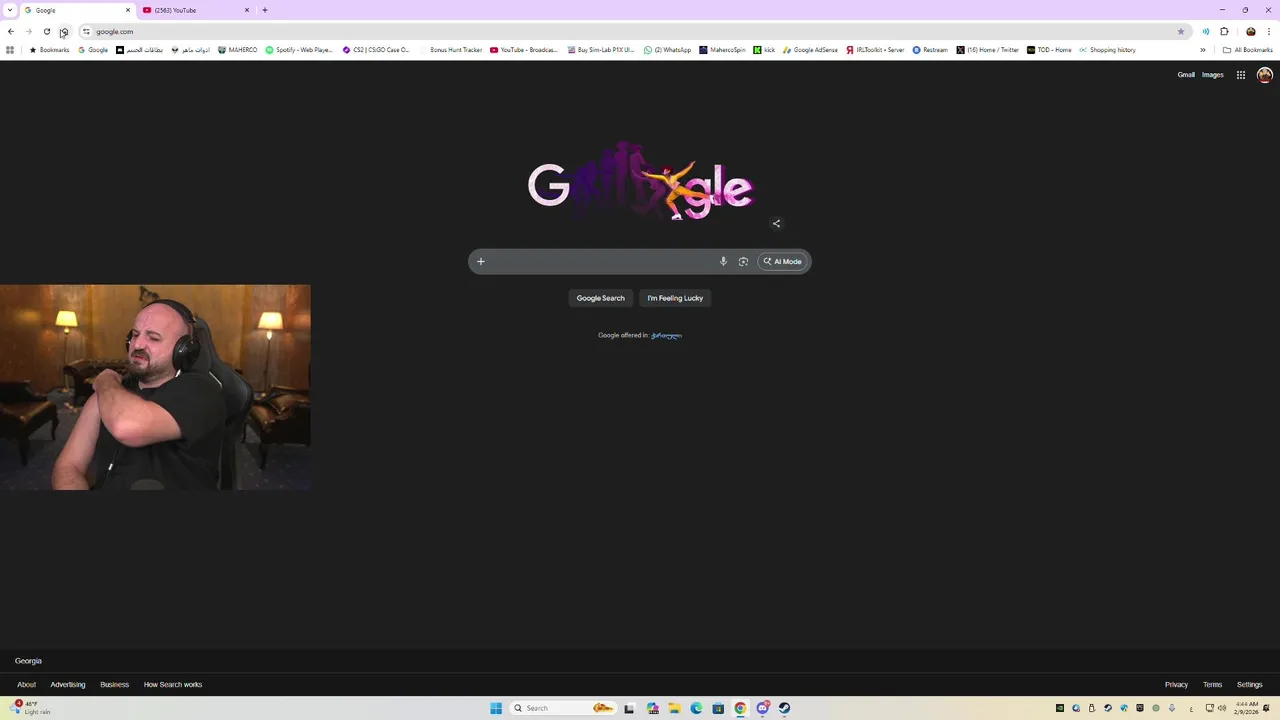Go back with the browser back arrow
The image size is (1280, 720).
11,31
